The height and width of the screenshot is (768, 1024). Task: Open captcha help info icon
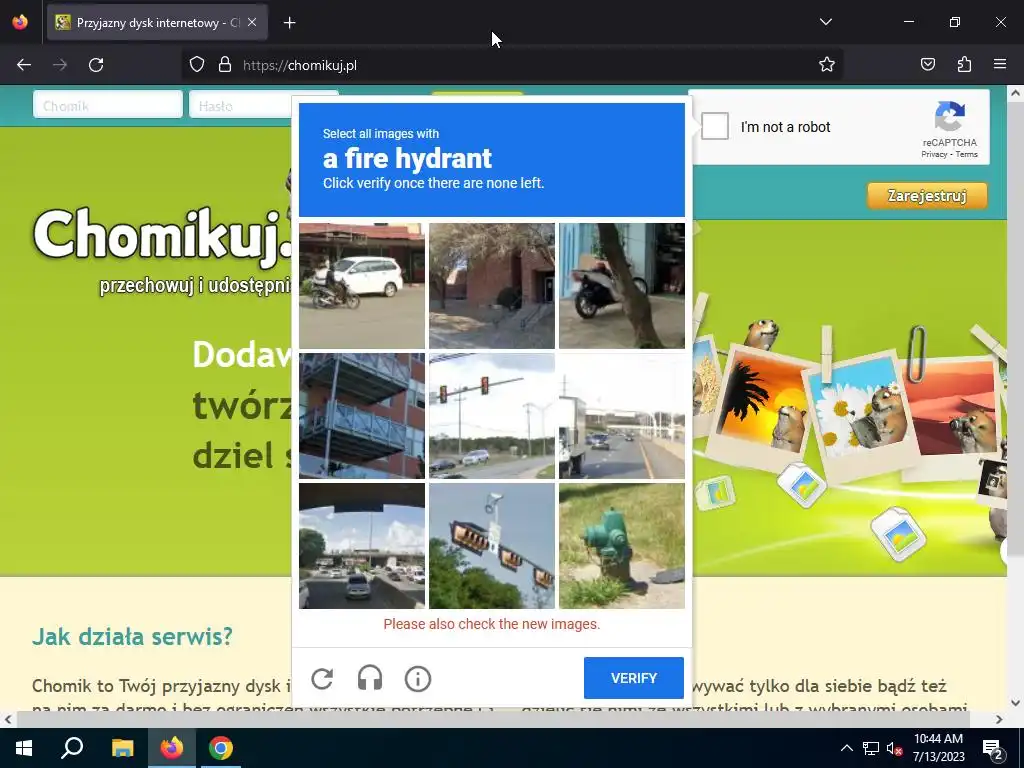(x=418, y=679)
